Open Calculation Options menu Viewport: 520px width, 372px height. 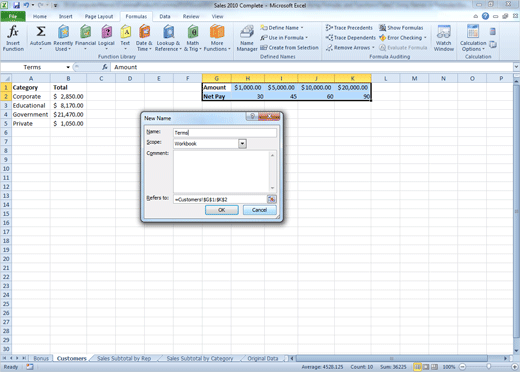pos(473,38)
